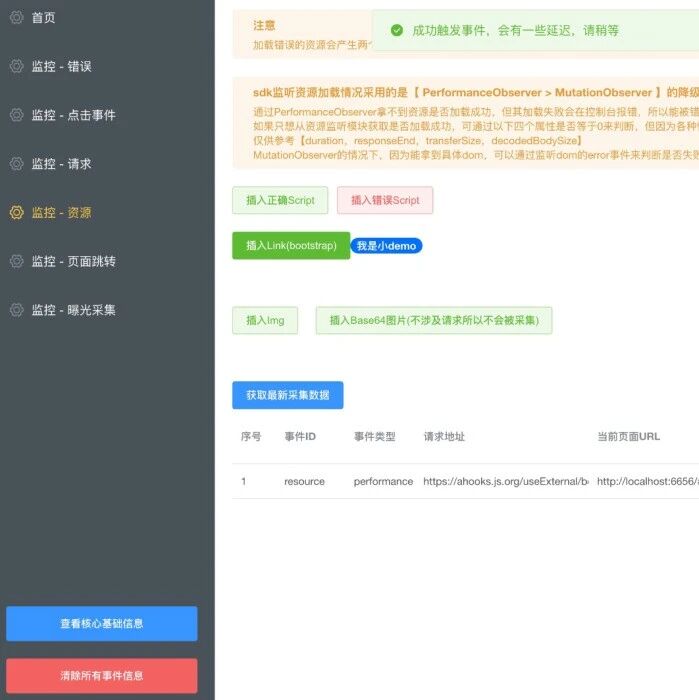The image size is (699, 700).
Task: Click the gear icon beside 首页
Action: (17, 17)
